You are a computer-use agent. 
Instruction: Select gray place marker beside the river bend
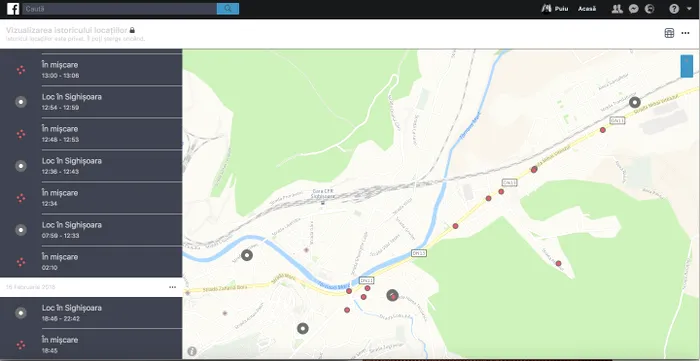pos(247,255)
